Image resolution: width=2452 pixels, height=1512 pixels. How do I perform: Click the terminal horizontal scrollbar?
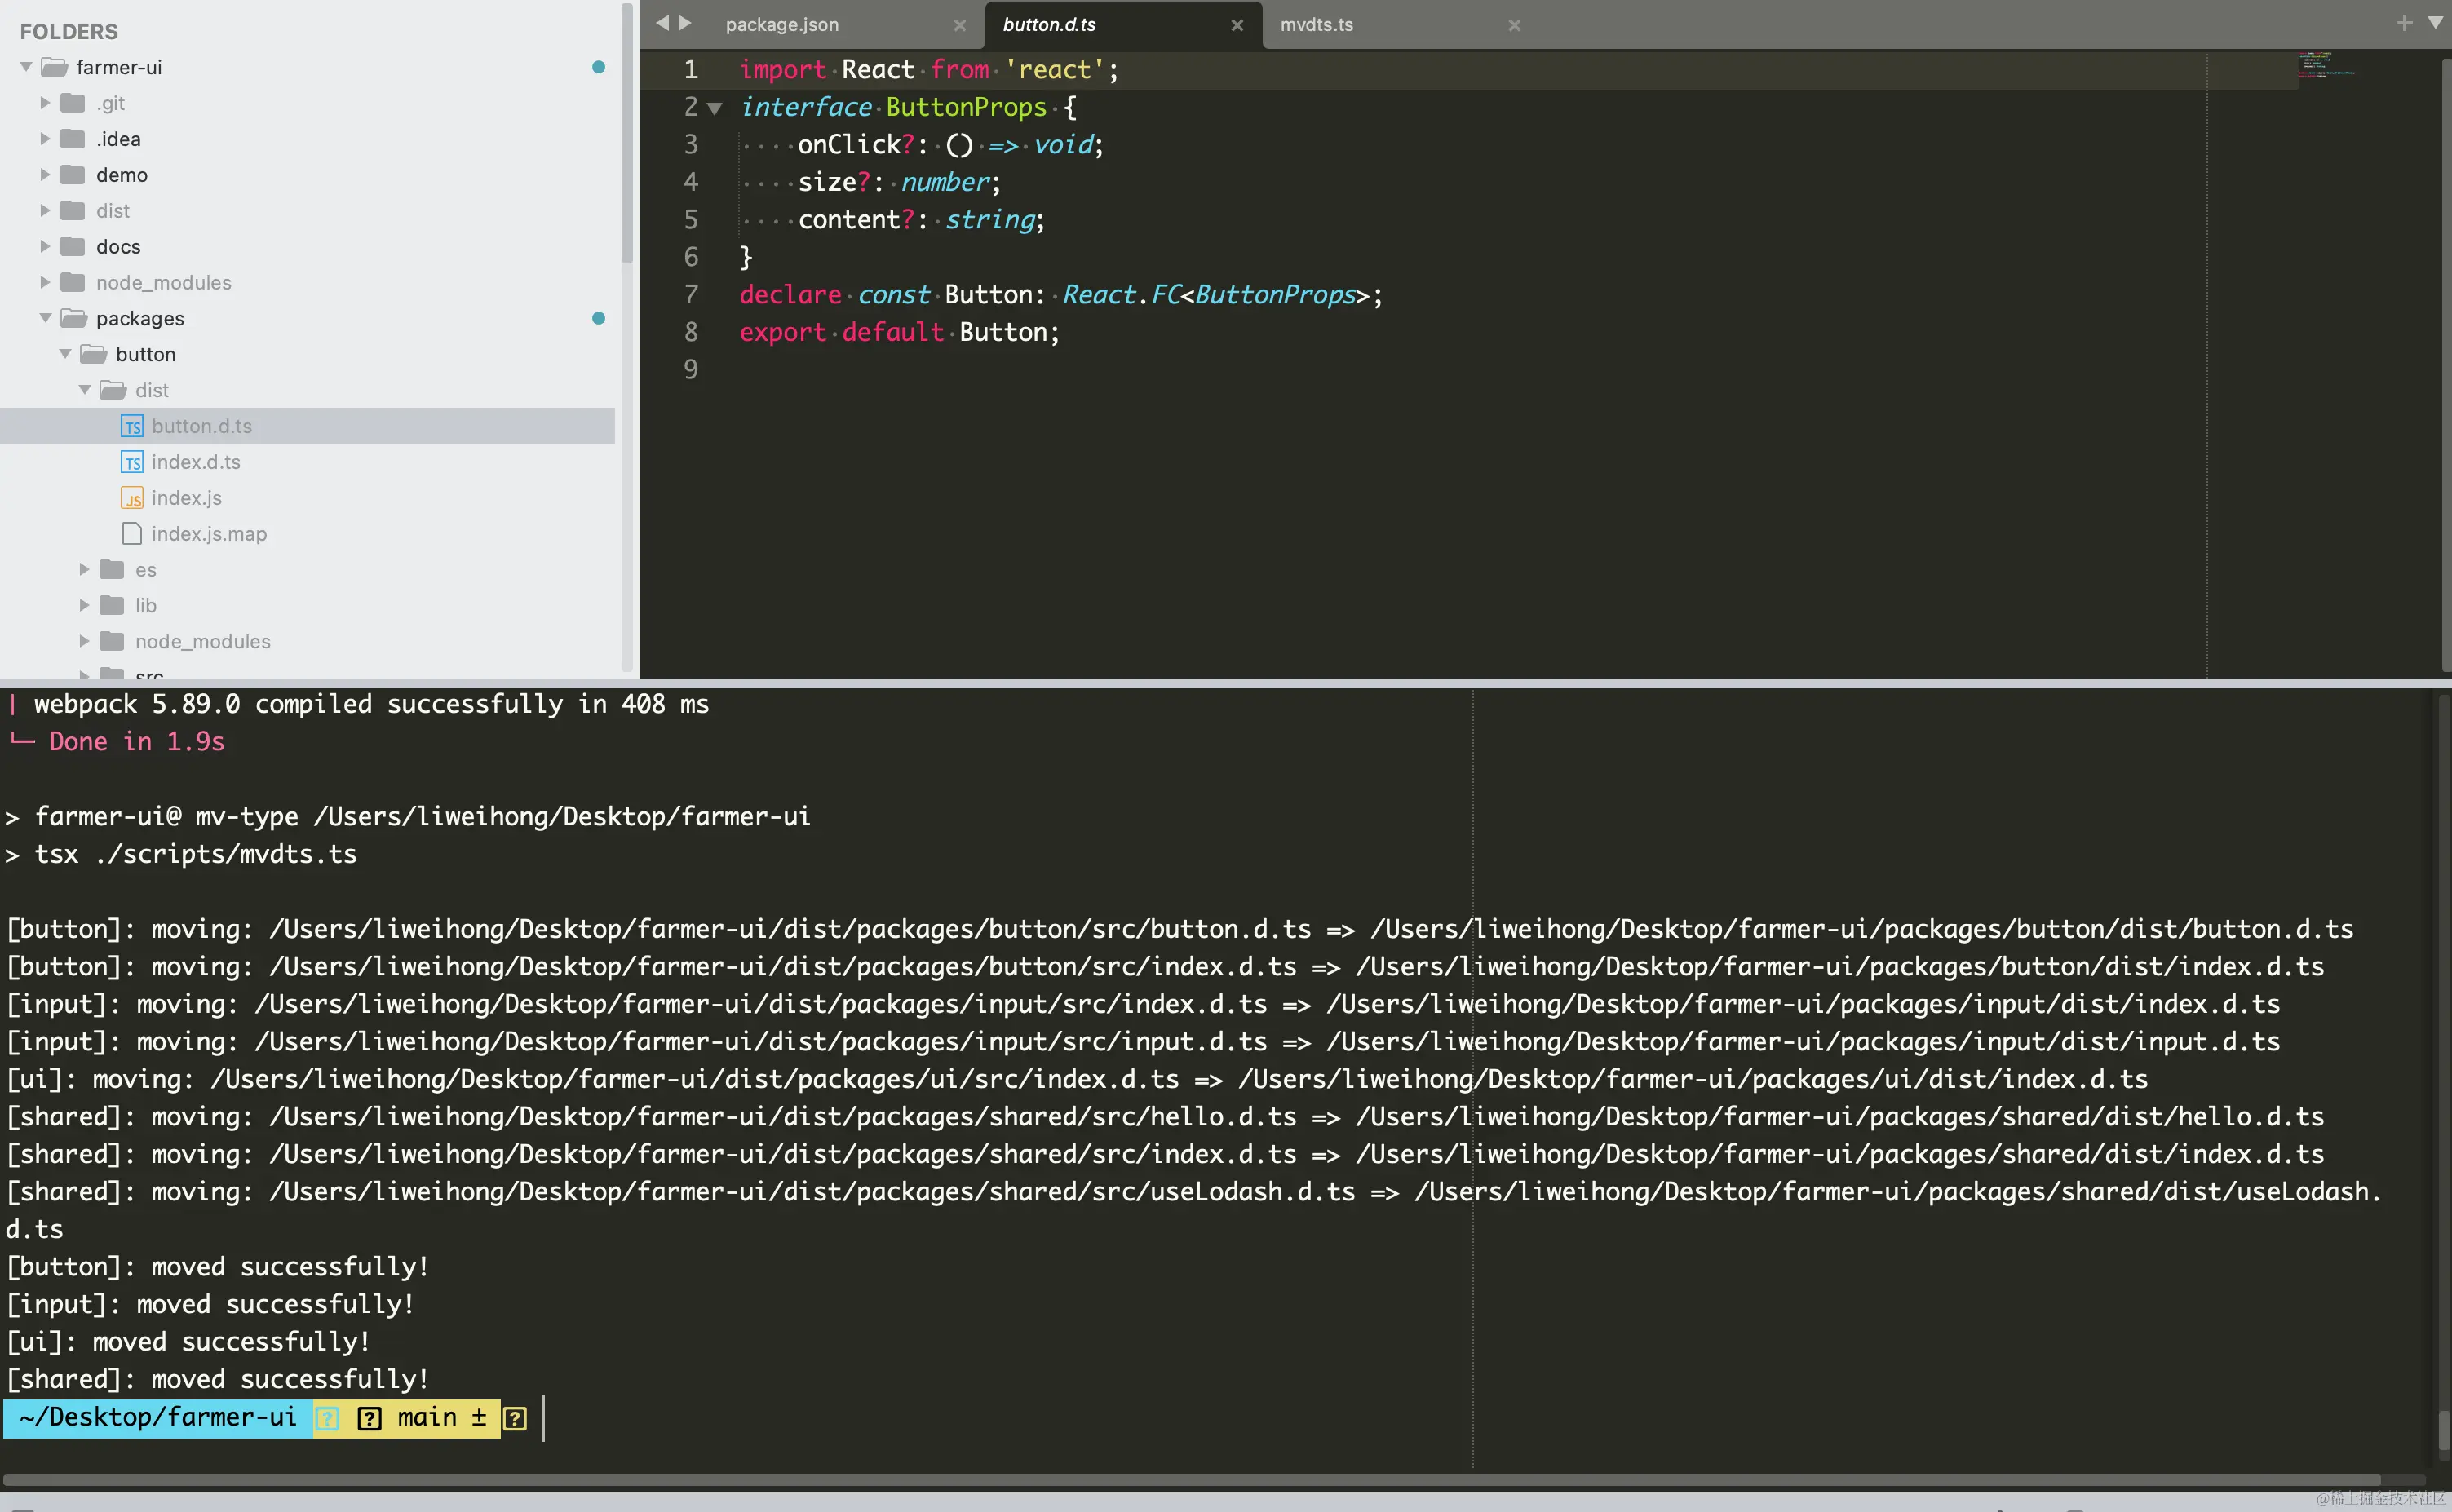[1191, 1480]
